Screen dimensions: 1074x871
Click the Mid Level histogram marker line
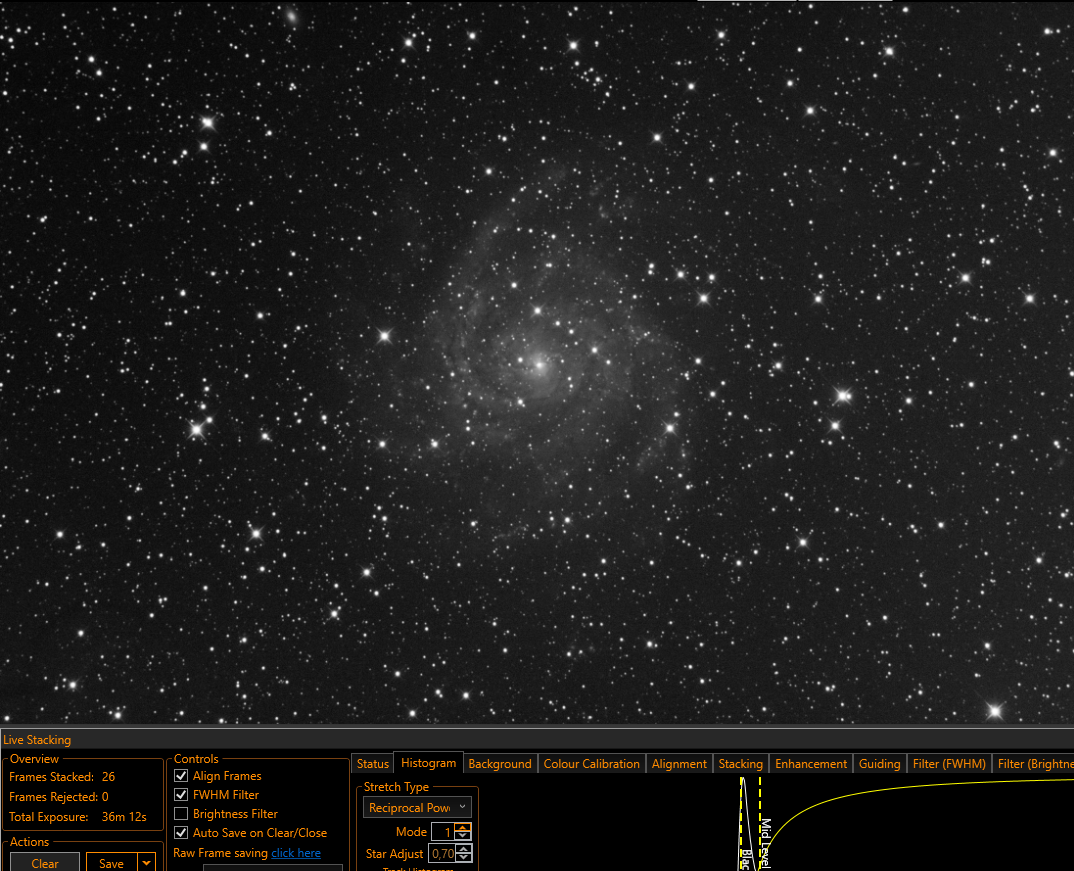[x=760, y=822]
